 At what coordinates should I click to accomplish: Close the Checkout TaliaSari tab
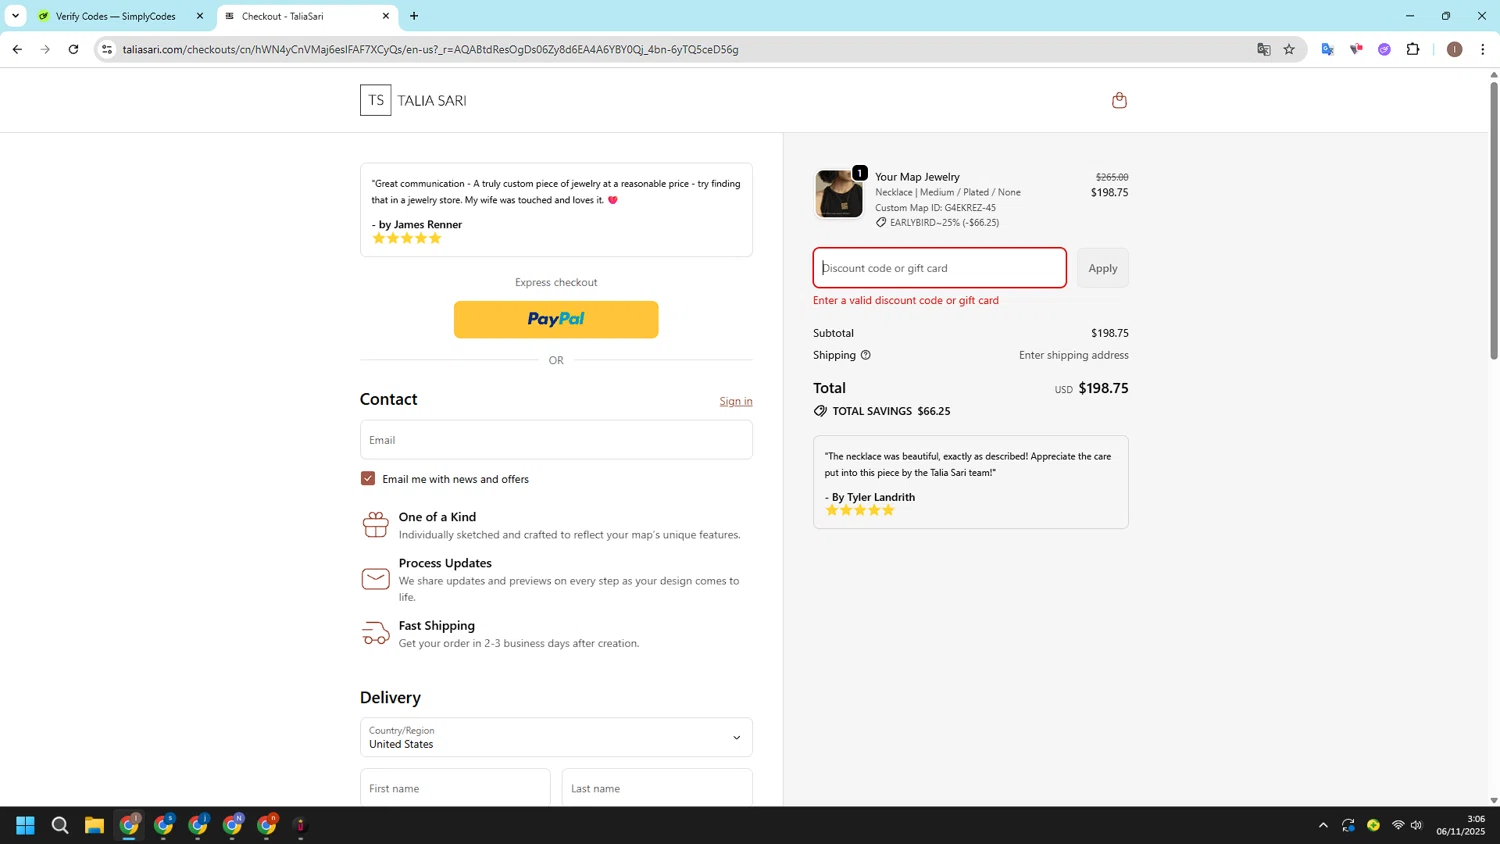tap(386, 16)
